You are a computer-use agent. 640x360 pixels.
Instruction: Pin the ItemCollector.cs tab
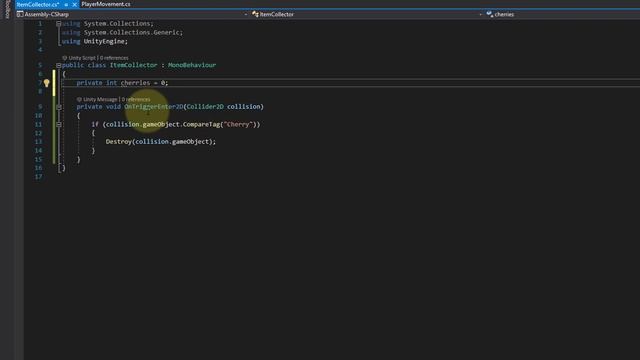click(x=66, y=4)
